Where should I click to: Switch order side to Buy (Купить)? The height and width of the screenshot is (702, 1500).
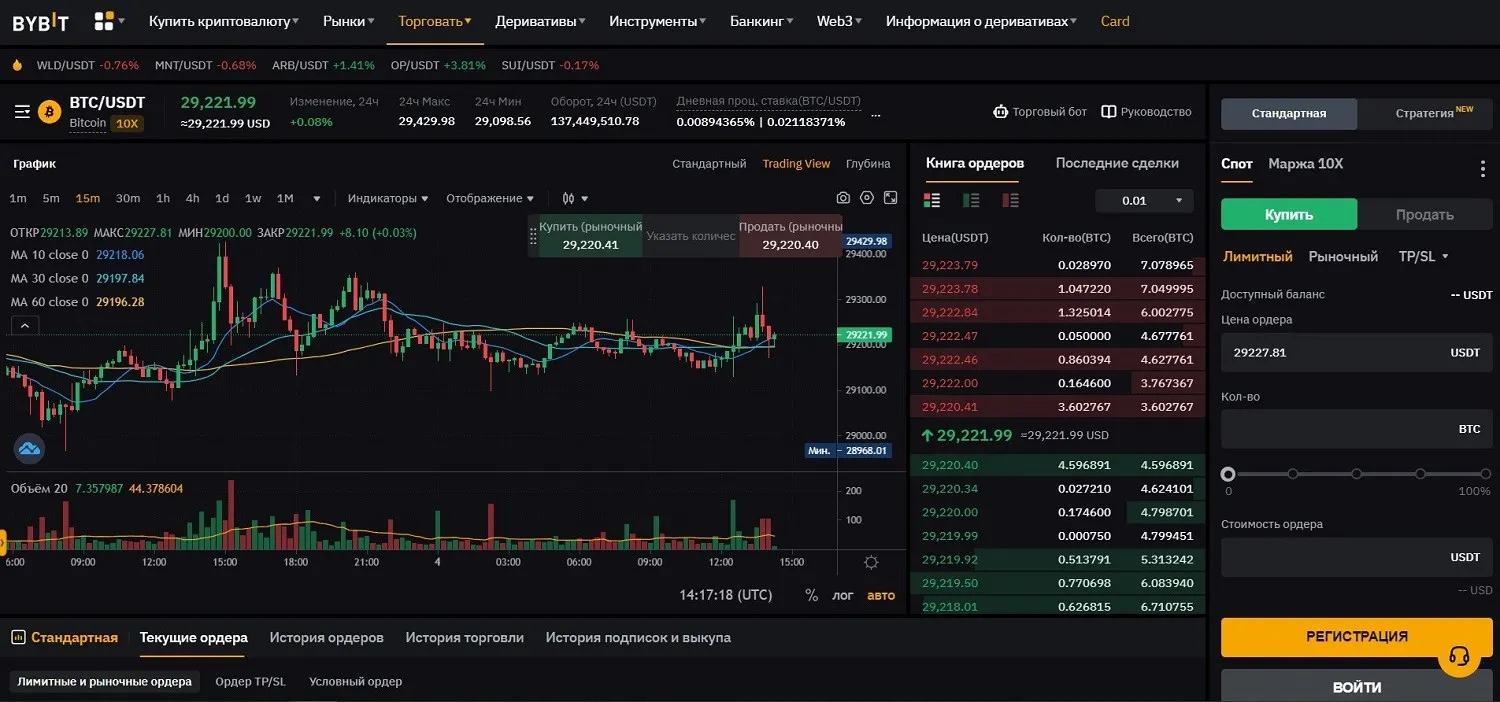click(1289, 214)
